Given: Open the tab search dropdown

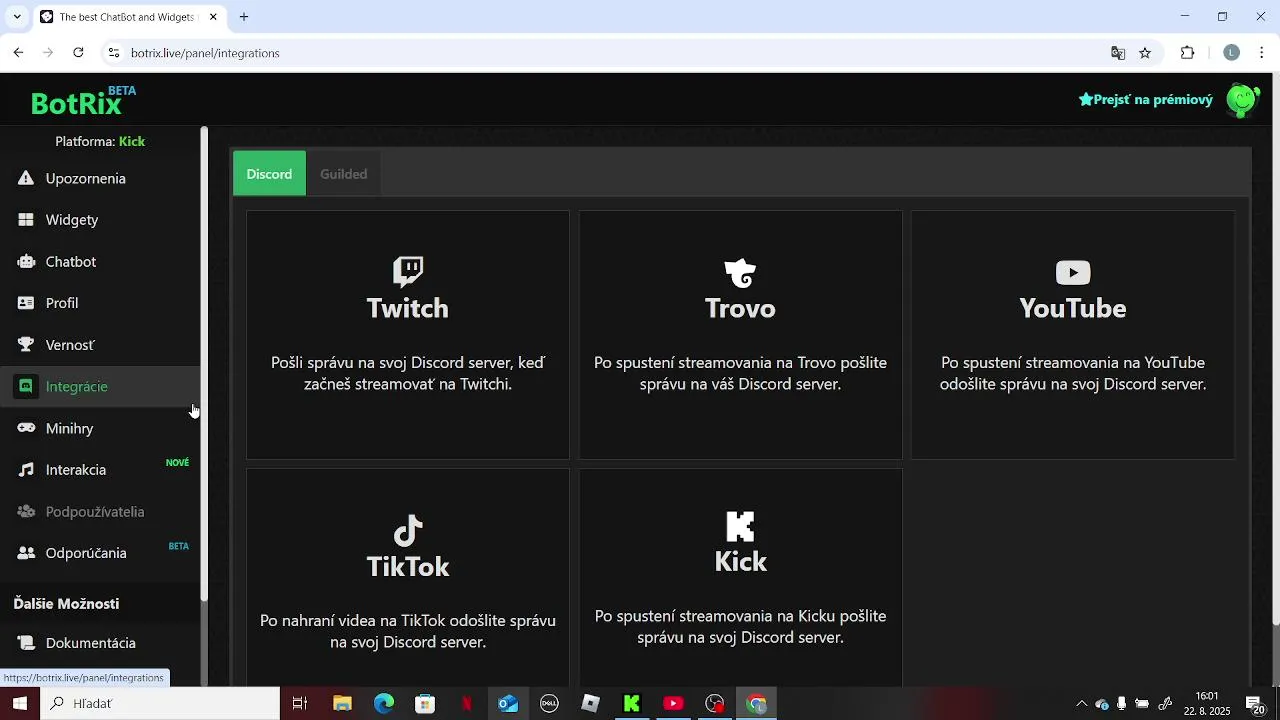Looking at the screenshot, I should pyautogui.click(x=17, y=17).
